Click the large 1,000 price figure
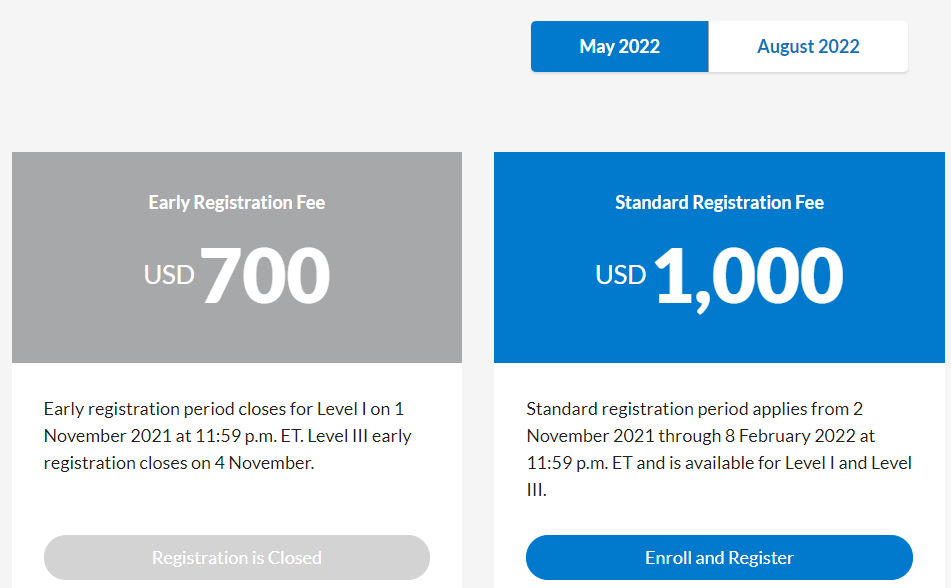This screenshot has width=951, height=588. pyautogui.click(x=748, y=275)
